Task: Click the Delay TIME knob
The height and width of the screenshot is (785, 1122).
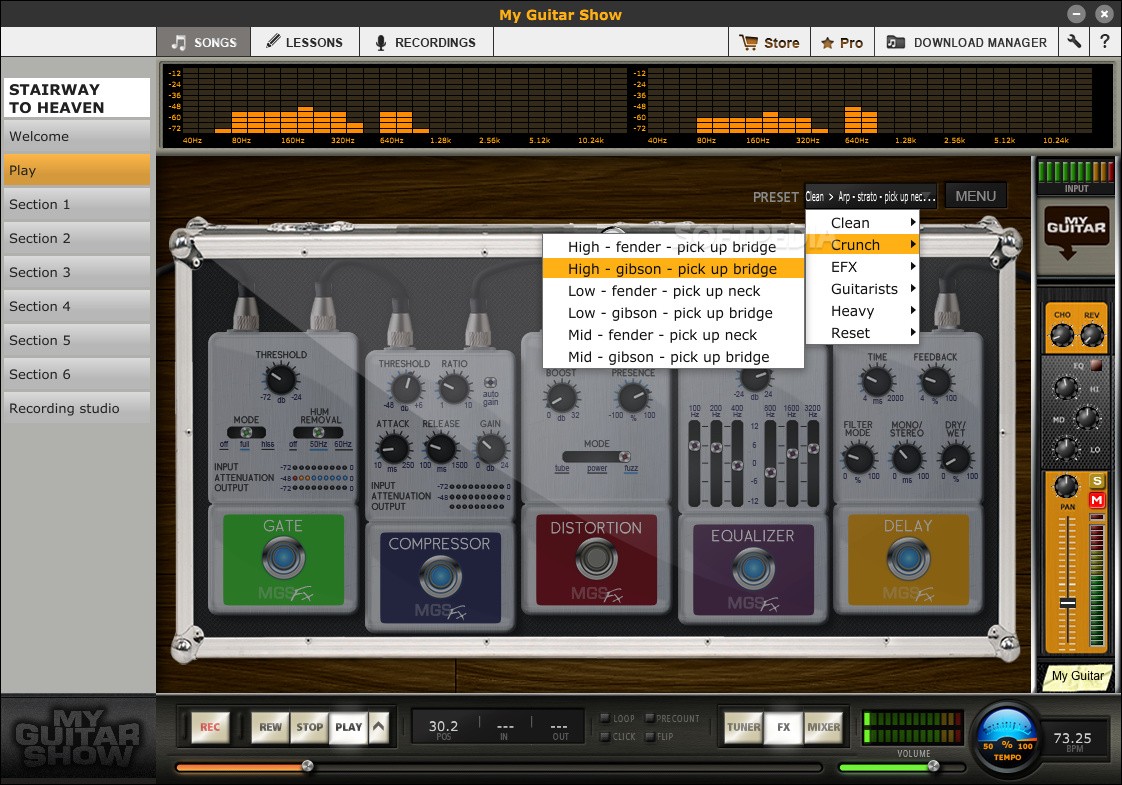Action: point(877,381)
